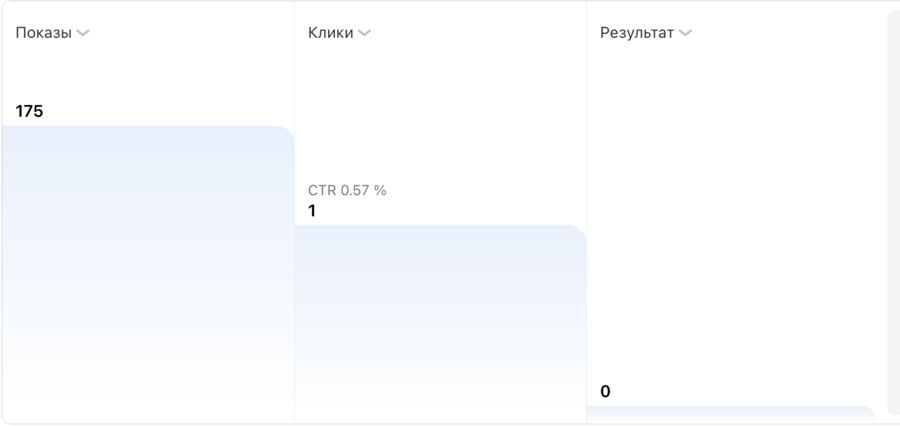Image resolution: width=900 pixels, height=426 pixels.
Task: Expand the Показы metric dropdown chevron
Action: pyautogui.click(x=83, y=33)
